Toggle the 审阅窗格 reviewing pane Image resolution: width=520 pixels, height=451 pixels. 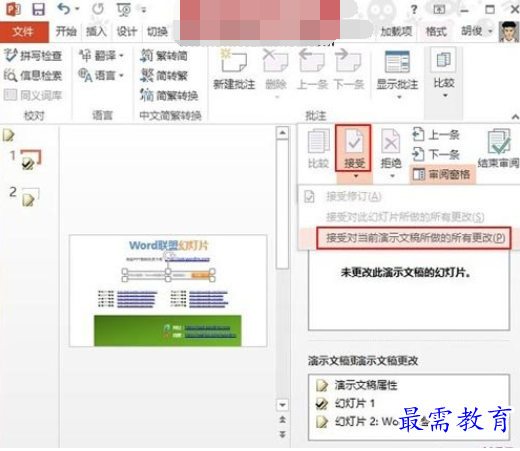[442, 174]
